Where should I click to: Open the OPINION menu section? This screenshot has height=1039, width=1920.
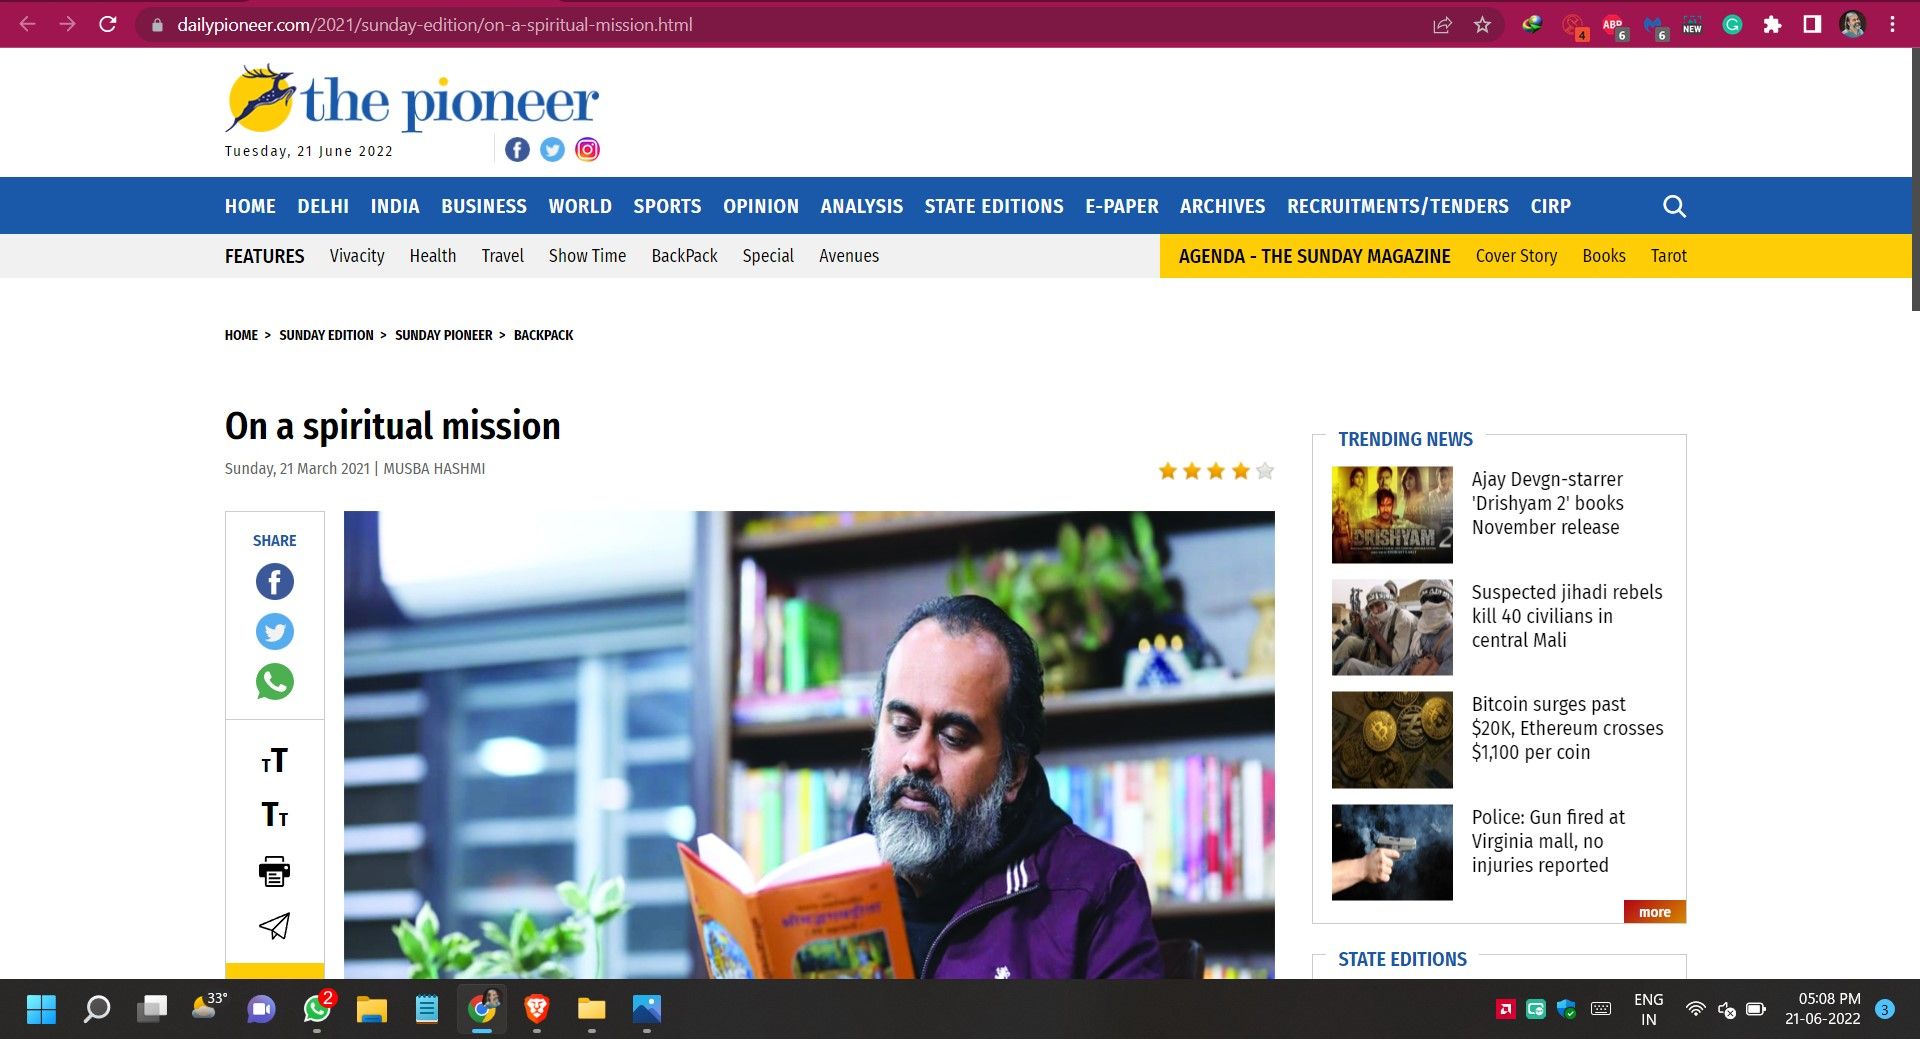(x=760, y=206)
